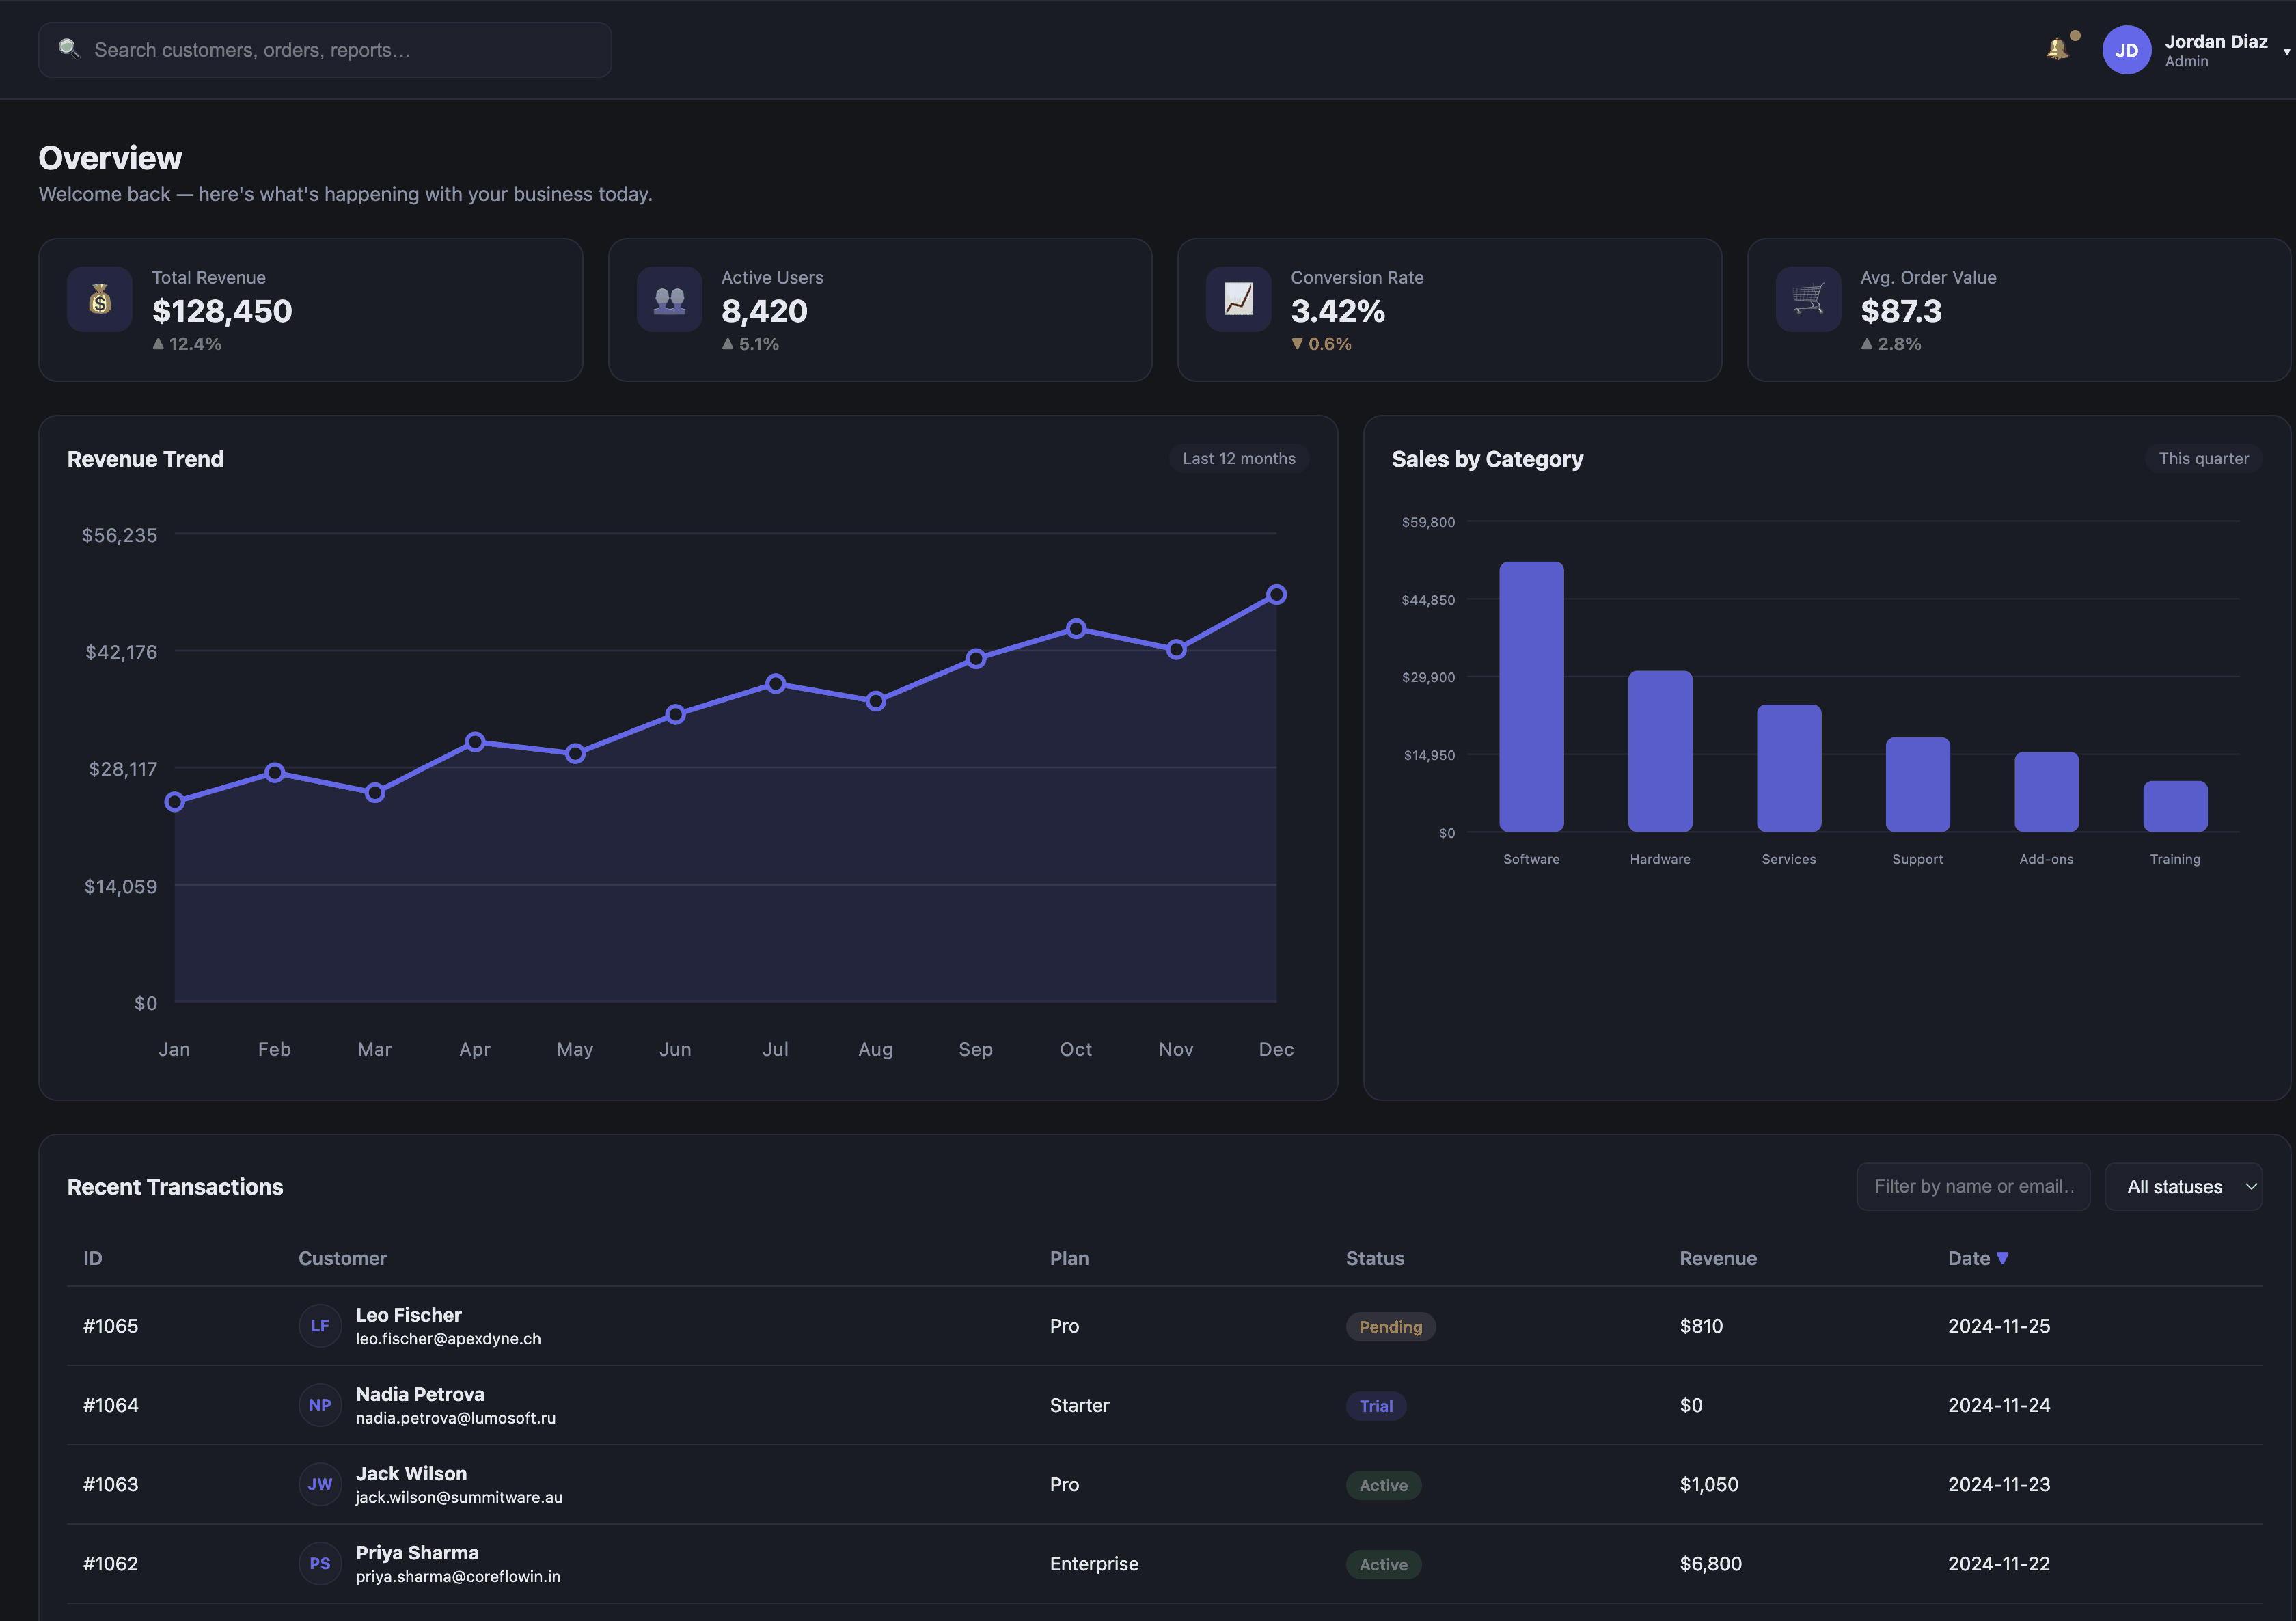Click transaction ID #1065

point(111,1326)
